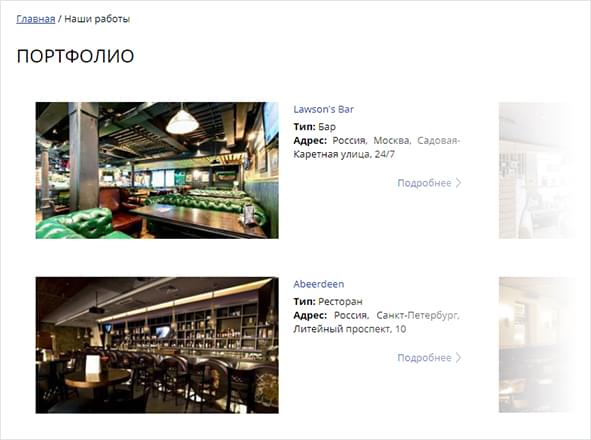Click the Наши работы breadcrumb text
The width and height of the screenshot is (591, 440).
click(x=97, y=19)
